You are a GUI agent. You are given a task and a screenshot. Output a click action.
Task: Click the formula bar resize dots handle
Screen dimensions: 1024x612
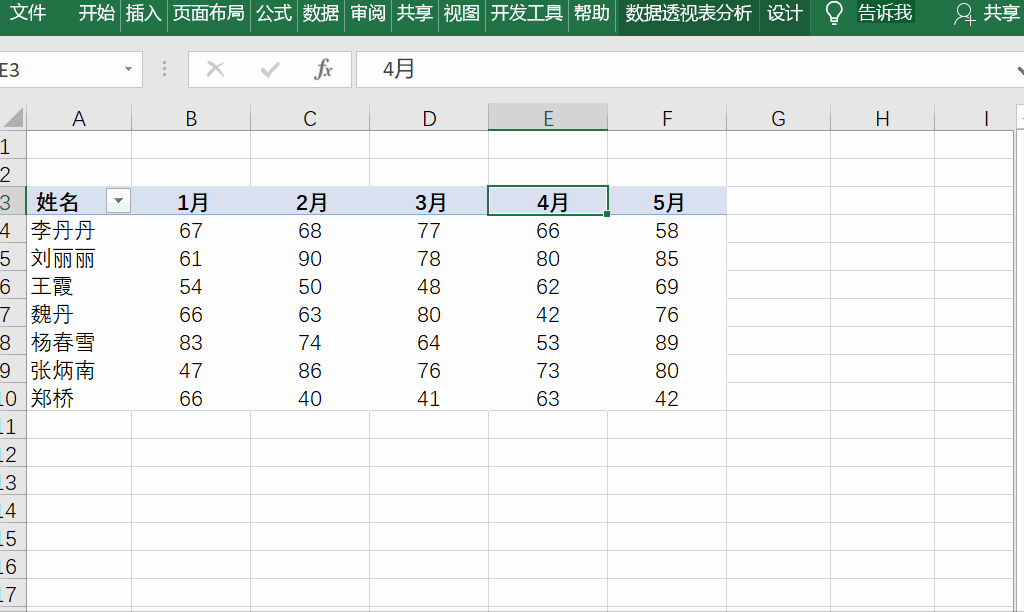click(x=165, y=69)
